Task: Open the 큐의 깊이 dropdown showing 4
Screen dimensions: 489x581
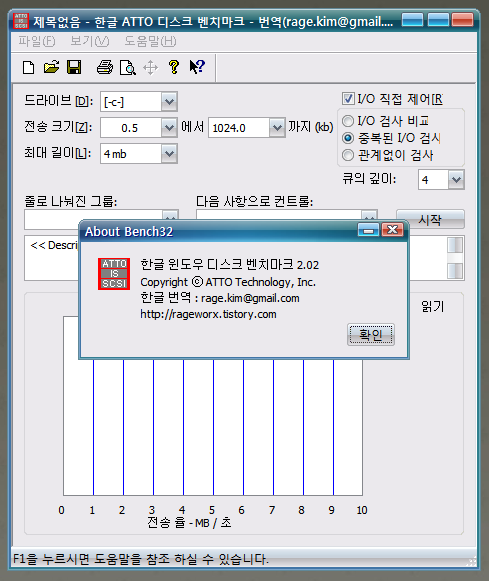Action: [x=456, y=180]
